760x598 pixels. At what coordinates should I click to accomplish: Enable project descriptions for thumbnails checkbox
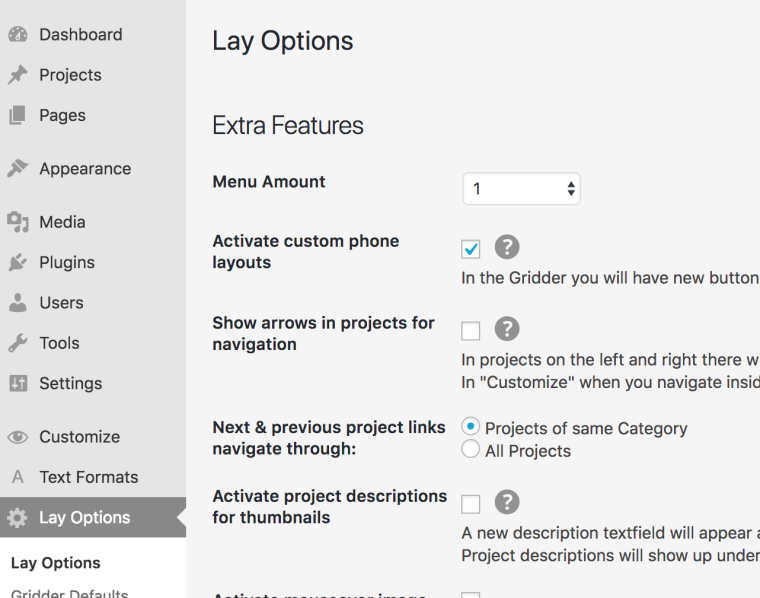pos(471,504)
